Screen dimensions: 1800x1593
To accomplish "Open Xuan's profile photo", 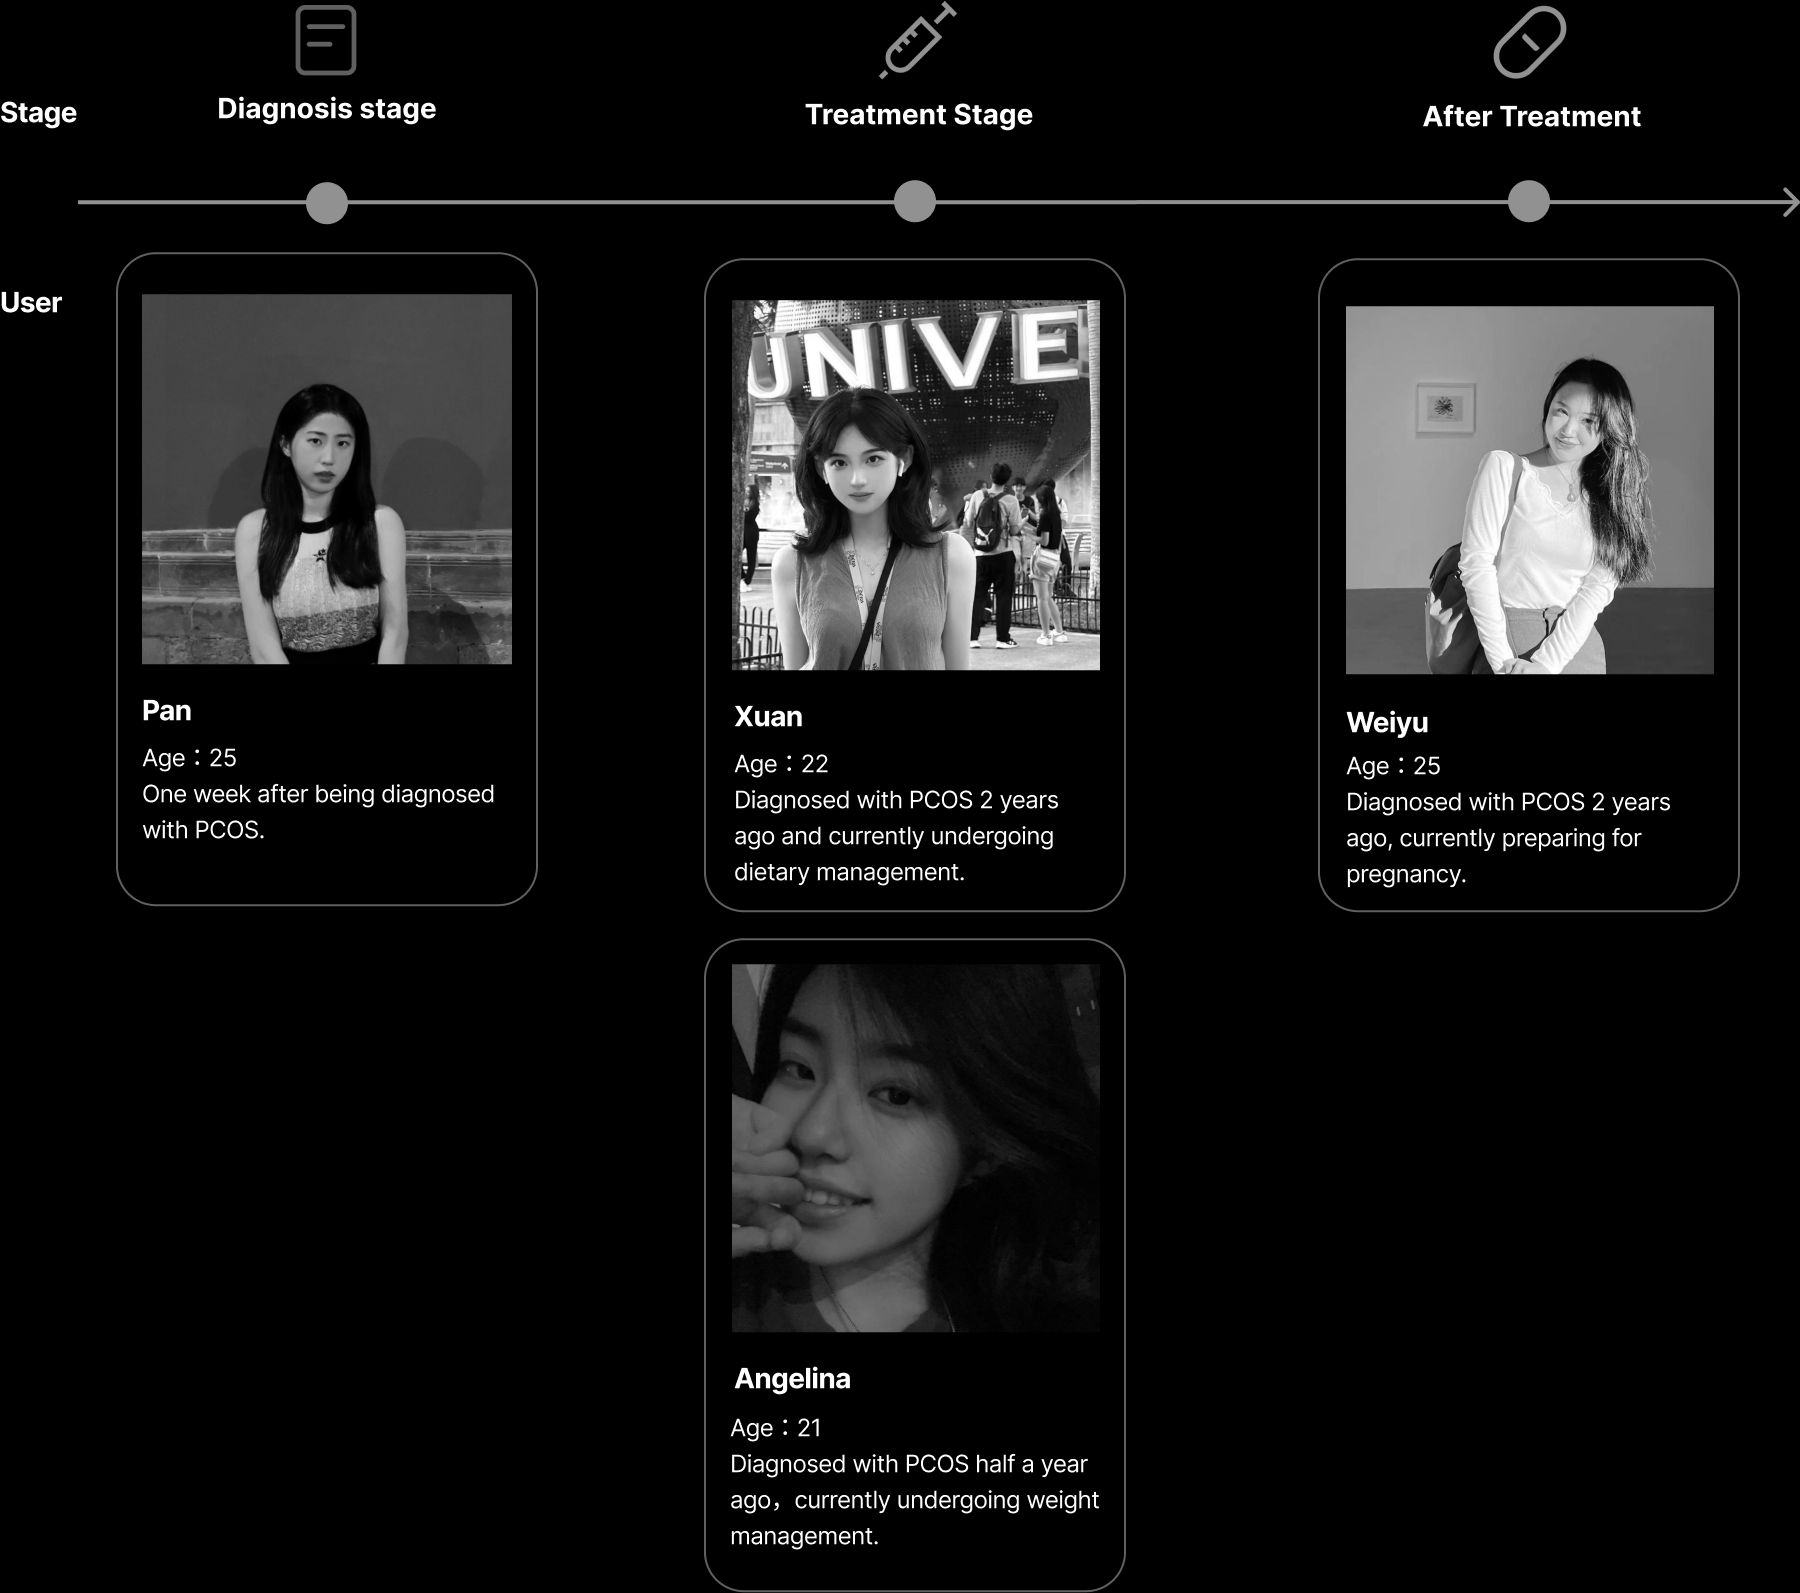I will [x=916, y=485].
